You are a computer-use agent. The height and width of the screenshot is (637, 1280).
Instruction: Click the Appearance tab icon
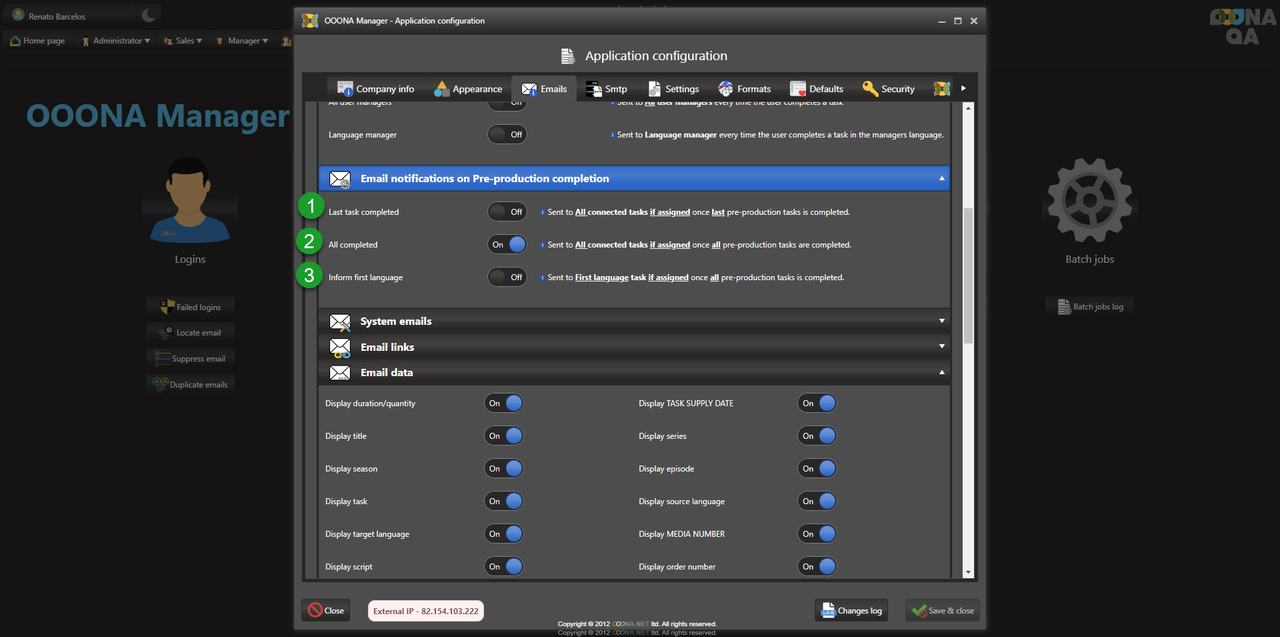(x=441, y=89)
